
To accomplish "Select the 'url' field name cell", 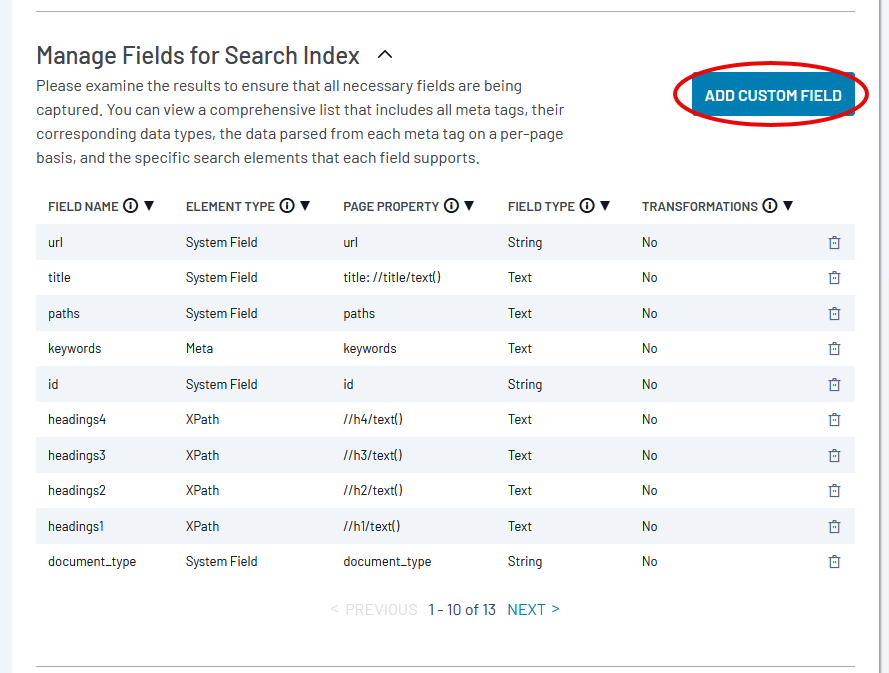I will (56, 242).
